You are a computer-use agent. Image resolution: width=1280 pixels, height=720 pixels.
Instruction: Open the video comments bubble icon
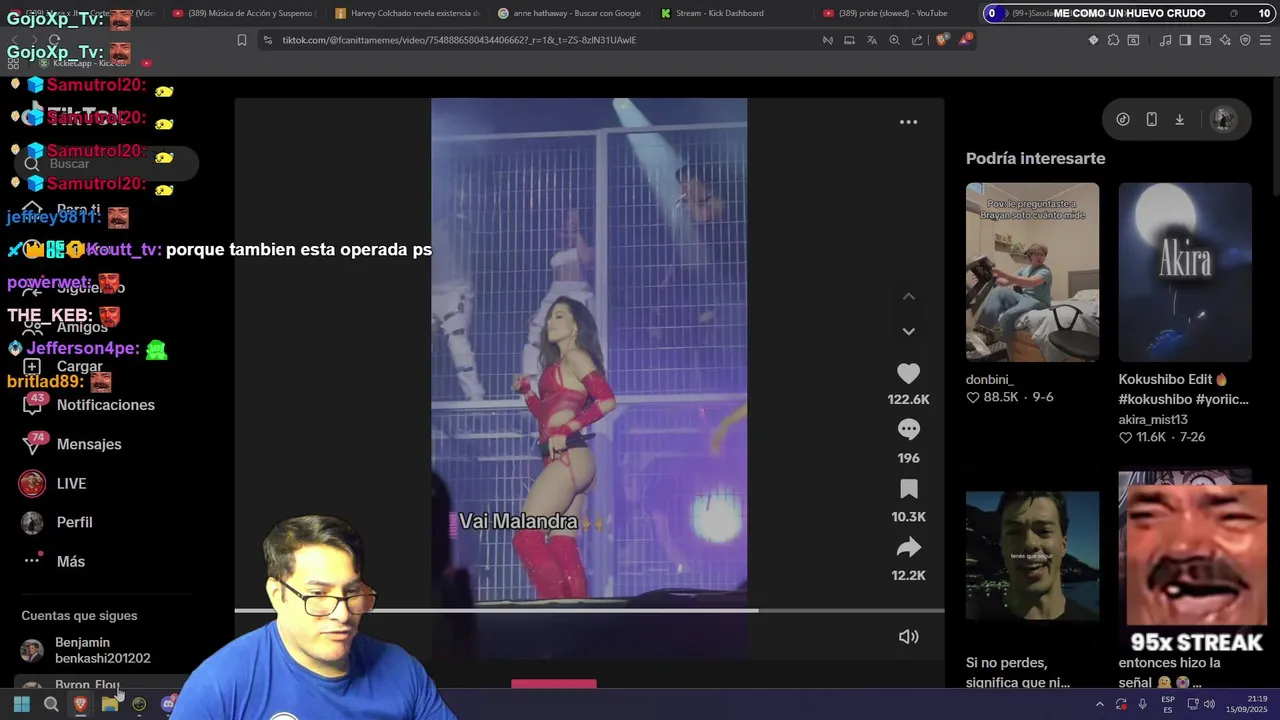[908, 429]
